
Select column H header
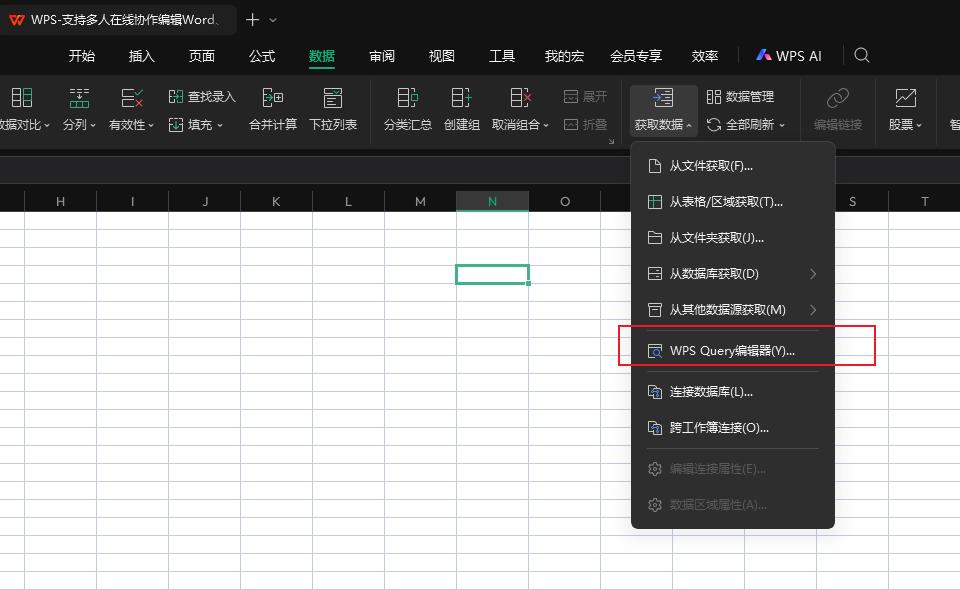coord(60,201)
